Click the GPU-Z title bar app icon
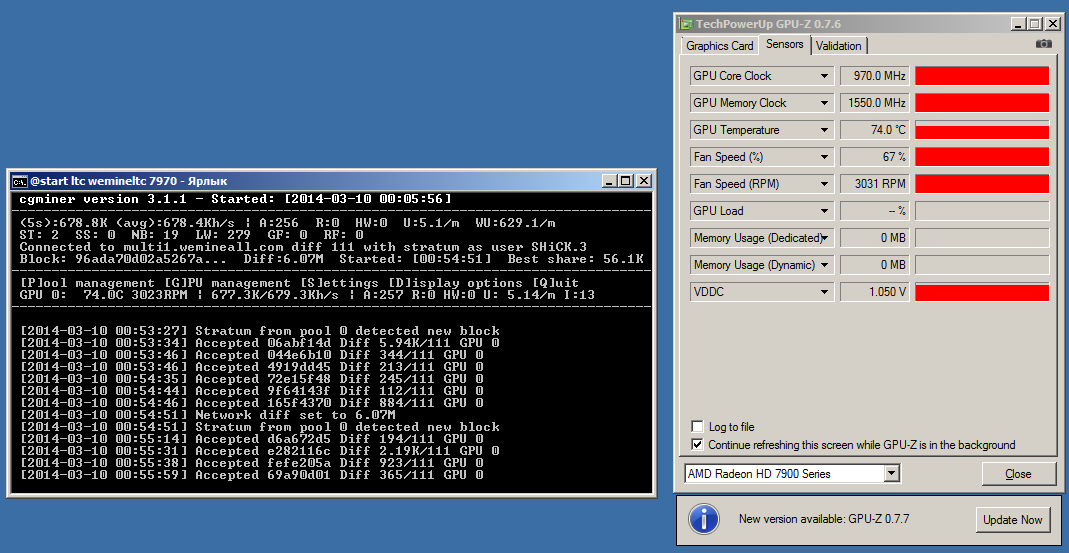The image size is (1069, 553). pos(685,25)
